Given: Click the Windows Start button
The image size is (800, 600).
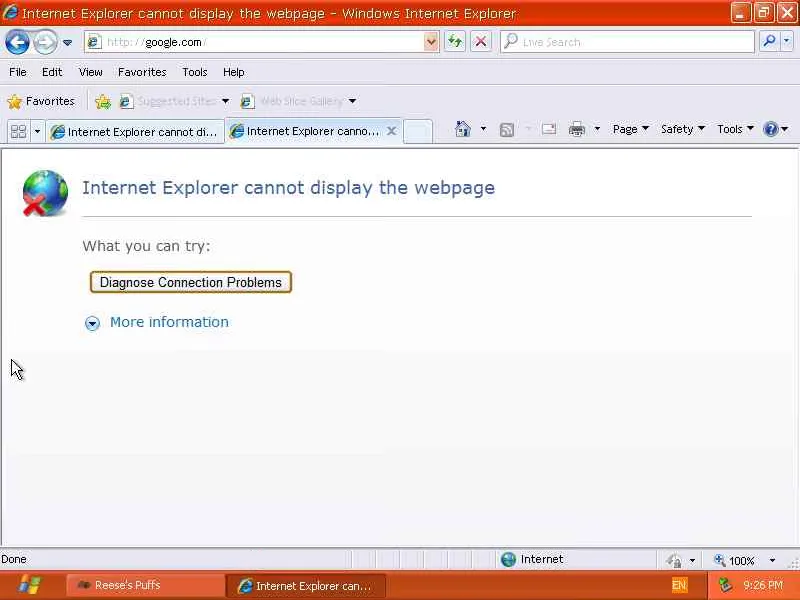Looking at the screenshot, I should [30, 585].
